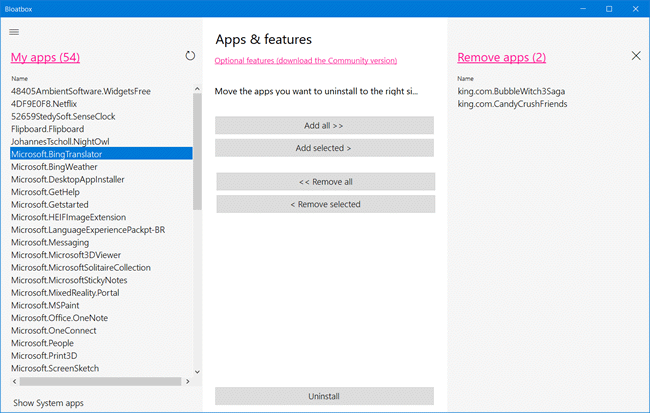Select Microsoft.GetHelp app
This screenshot has width=650, height=413.
[x=101, y=192]
